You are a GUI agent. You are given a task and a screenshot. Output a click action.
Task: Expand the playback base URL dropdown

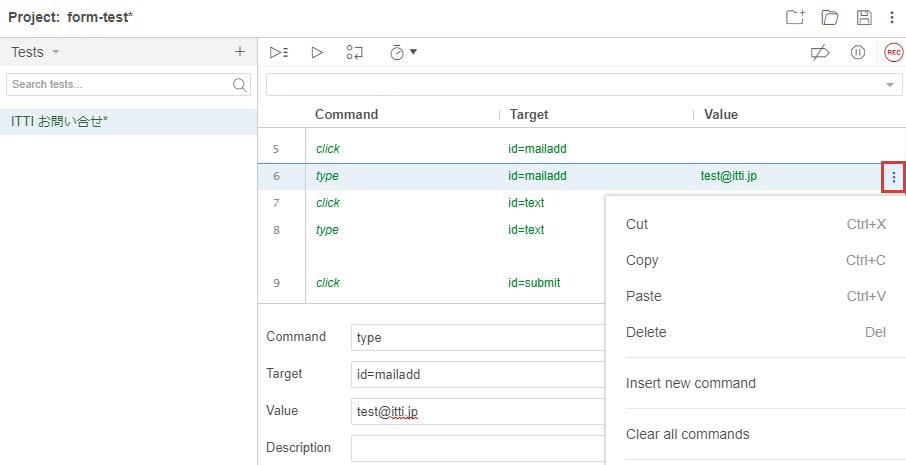[x=889, y=85]
